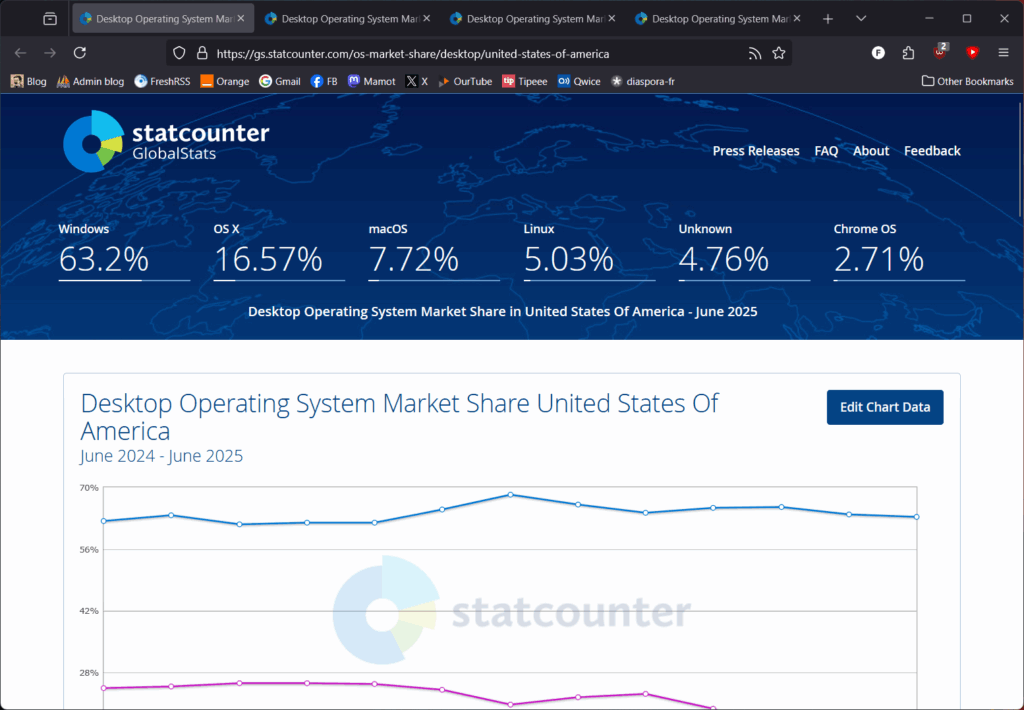
Task: Click the last blue line data point
Action: pos(917,517)
